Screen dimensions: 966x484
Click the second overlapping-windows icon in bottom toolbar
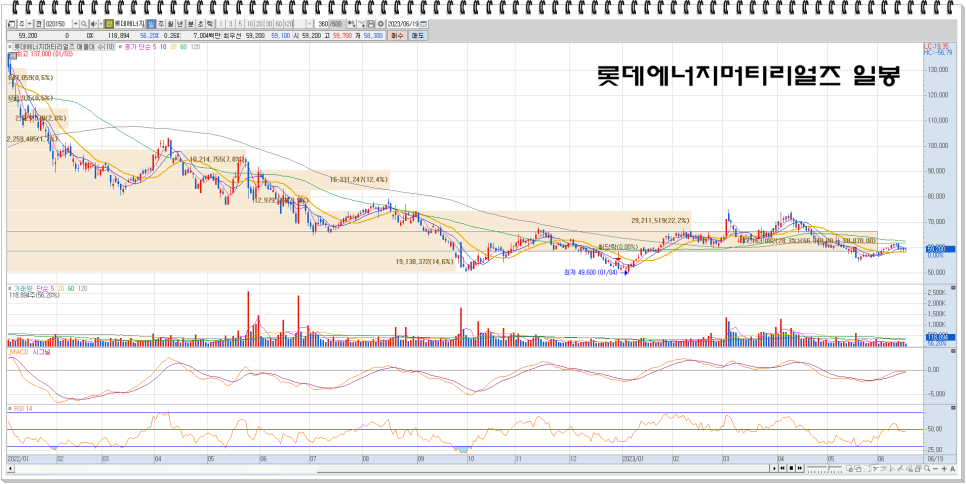coord(858,469)
